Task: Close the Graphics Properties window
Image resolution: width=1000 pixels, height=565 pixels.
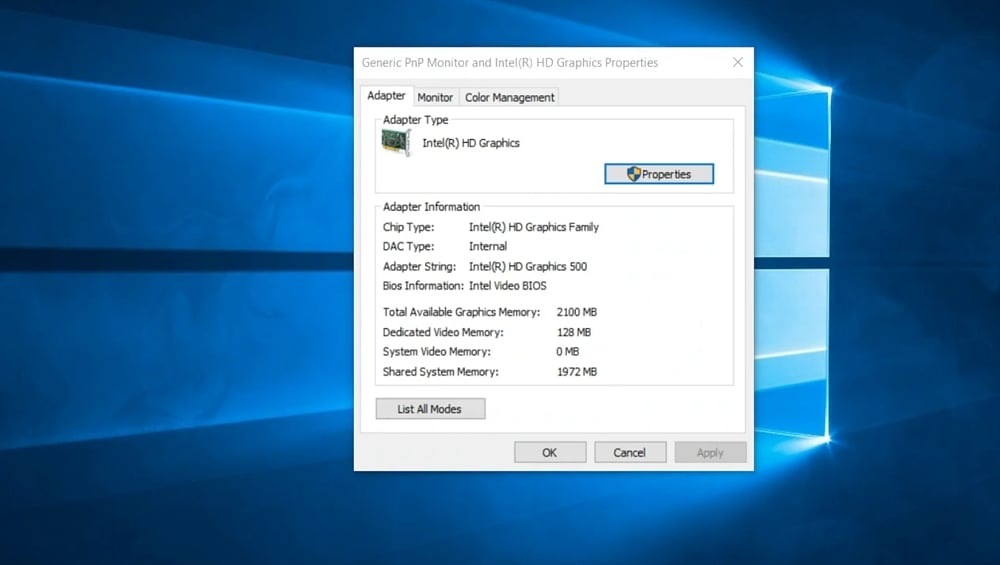Action: (x=738, y=62)
